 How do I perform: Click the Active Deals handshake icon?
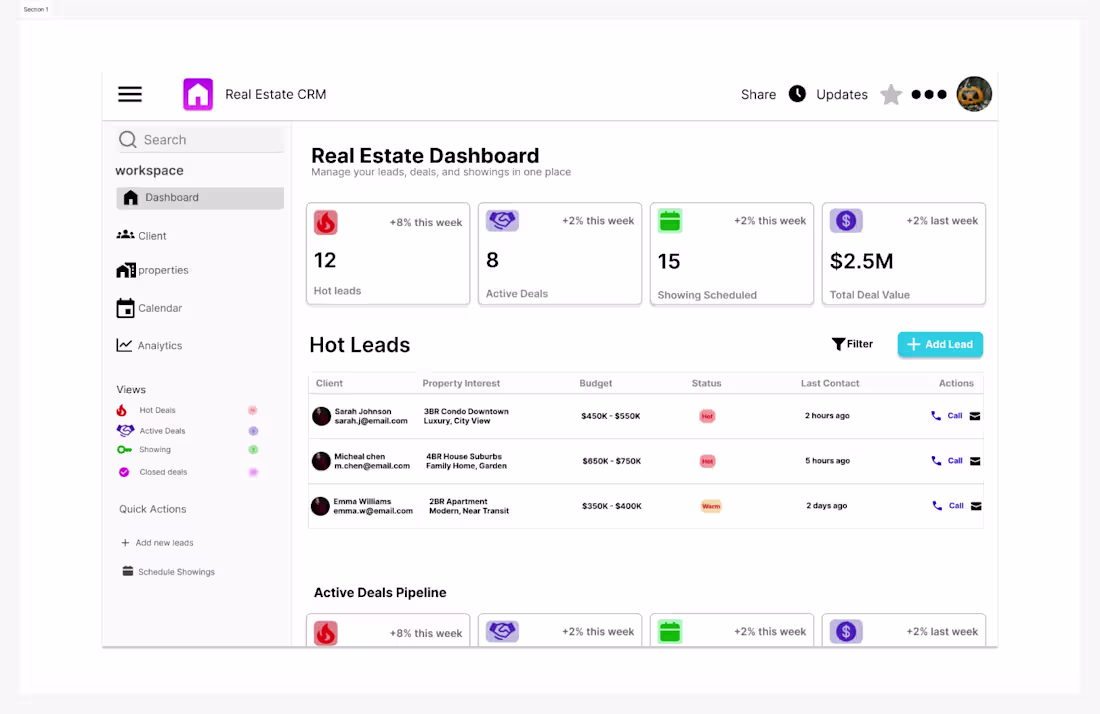pos(124,430)
